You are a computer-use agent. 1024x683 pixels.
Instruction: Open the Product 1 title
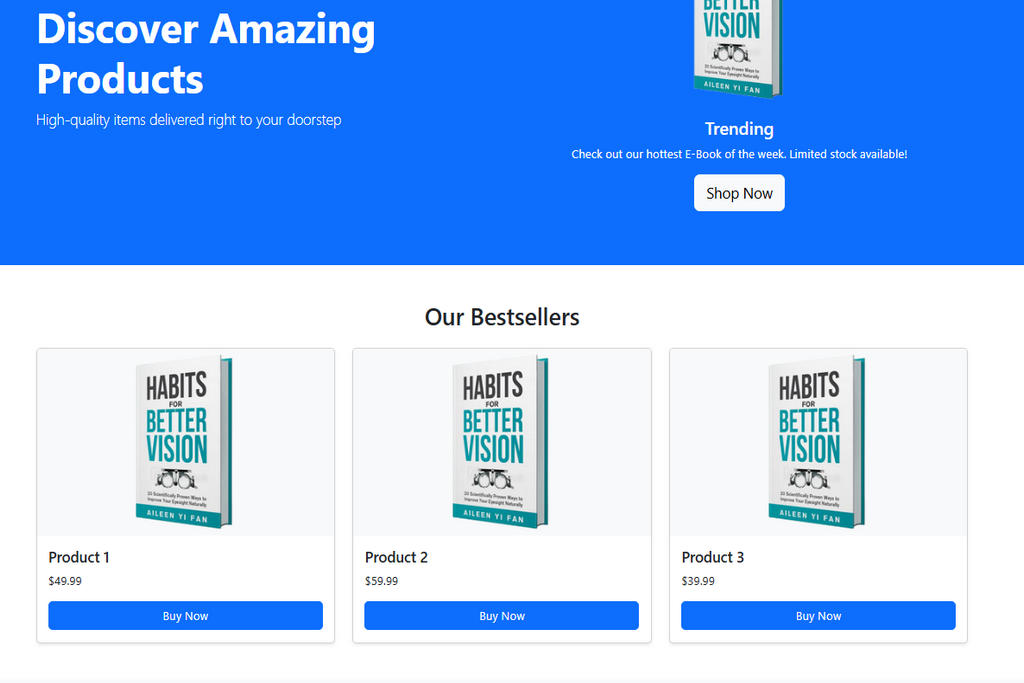[x=79, y=557]
